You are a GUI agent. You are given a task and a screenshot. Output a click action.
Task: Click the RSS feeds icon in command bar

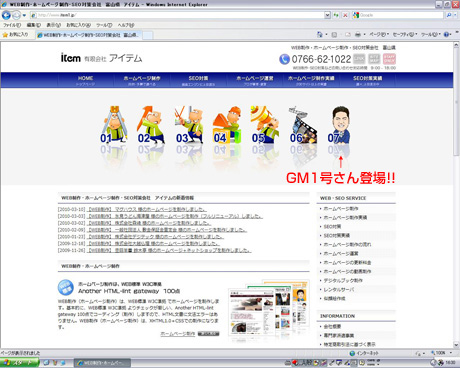[334, 34]
